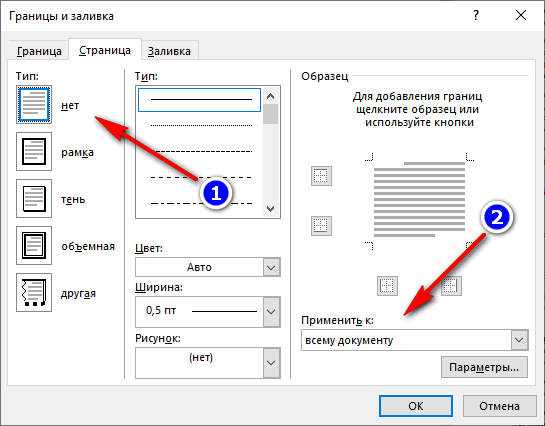Select the 'объемная' 3D border icon
The height and width of the screenshot is (426, 545).
click(34, 245)
